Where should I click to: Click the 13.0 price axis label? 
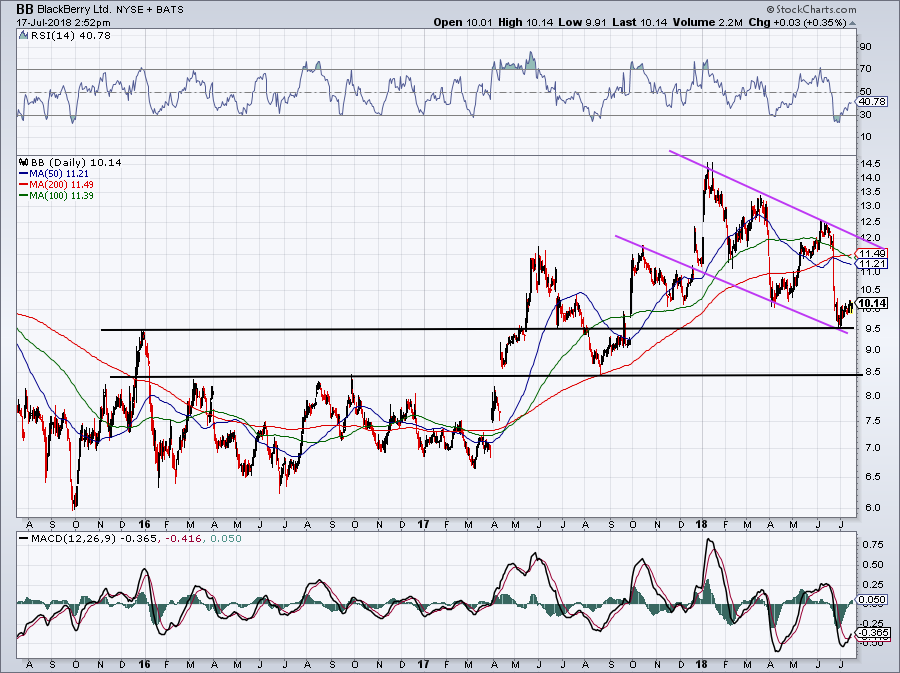click(870, 206)
